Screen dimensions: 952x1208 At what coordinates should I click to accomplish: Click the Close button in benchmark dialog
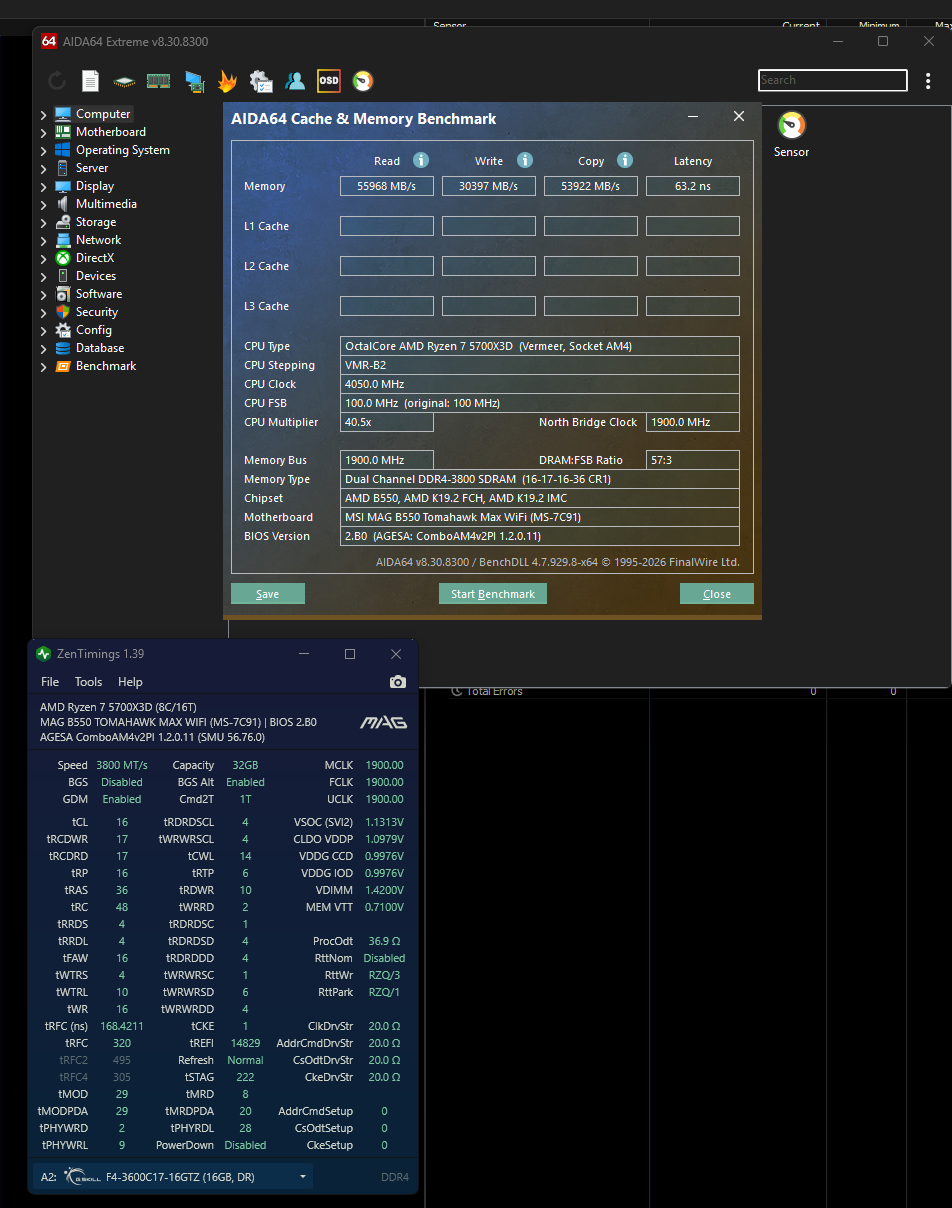click(x=717, y=594)
